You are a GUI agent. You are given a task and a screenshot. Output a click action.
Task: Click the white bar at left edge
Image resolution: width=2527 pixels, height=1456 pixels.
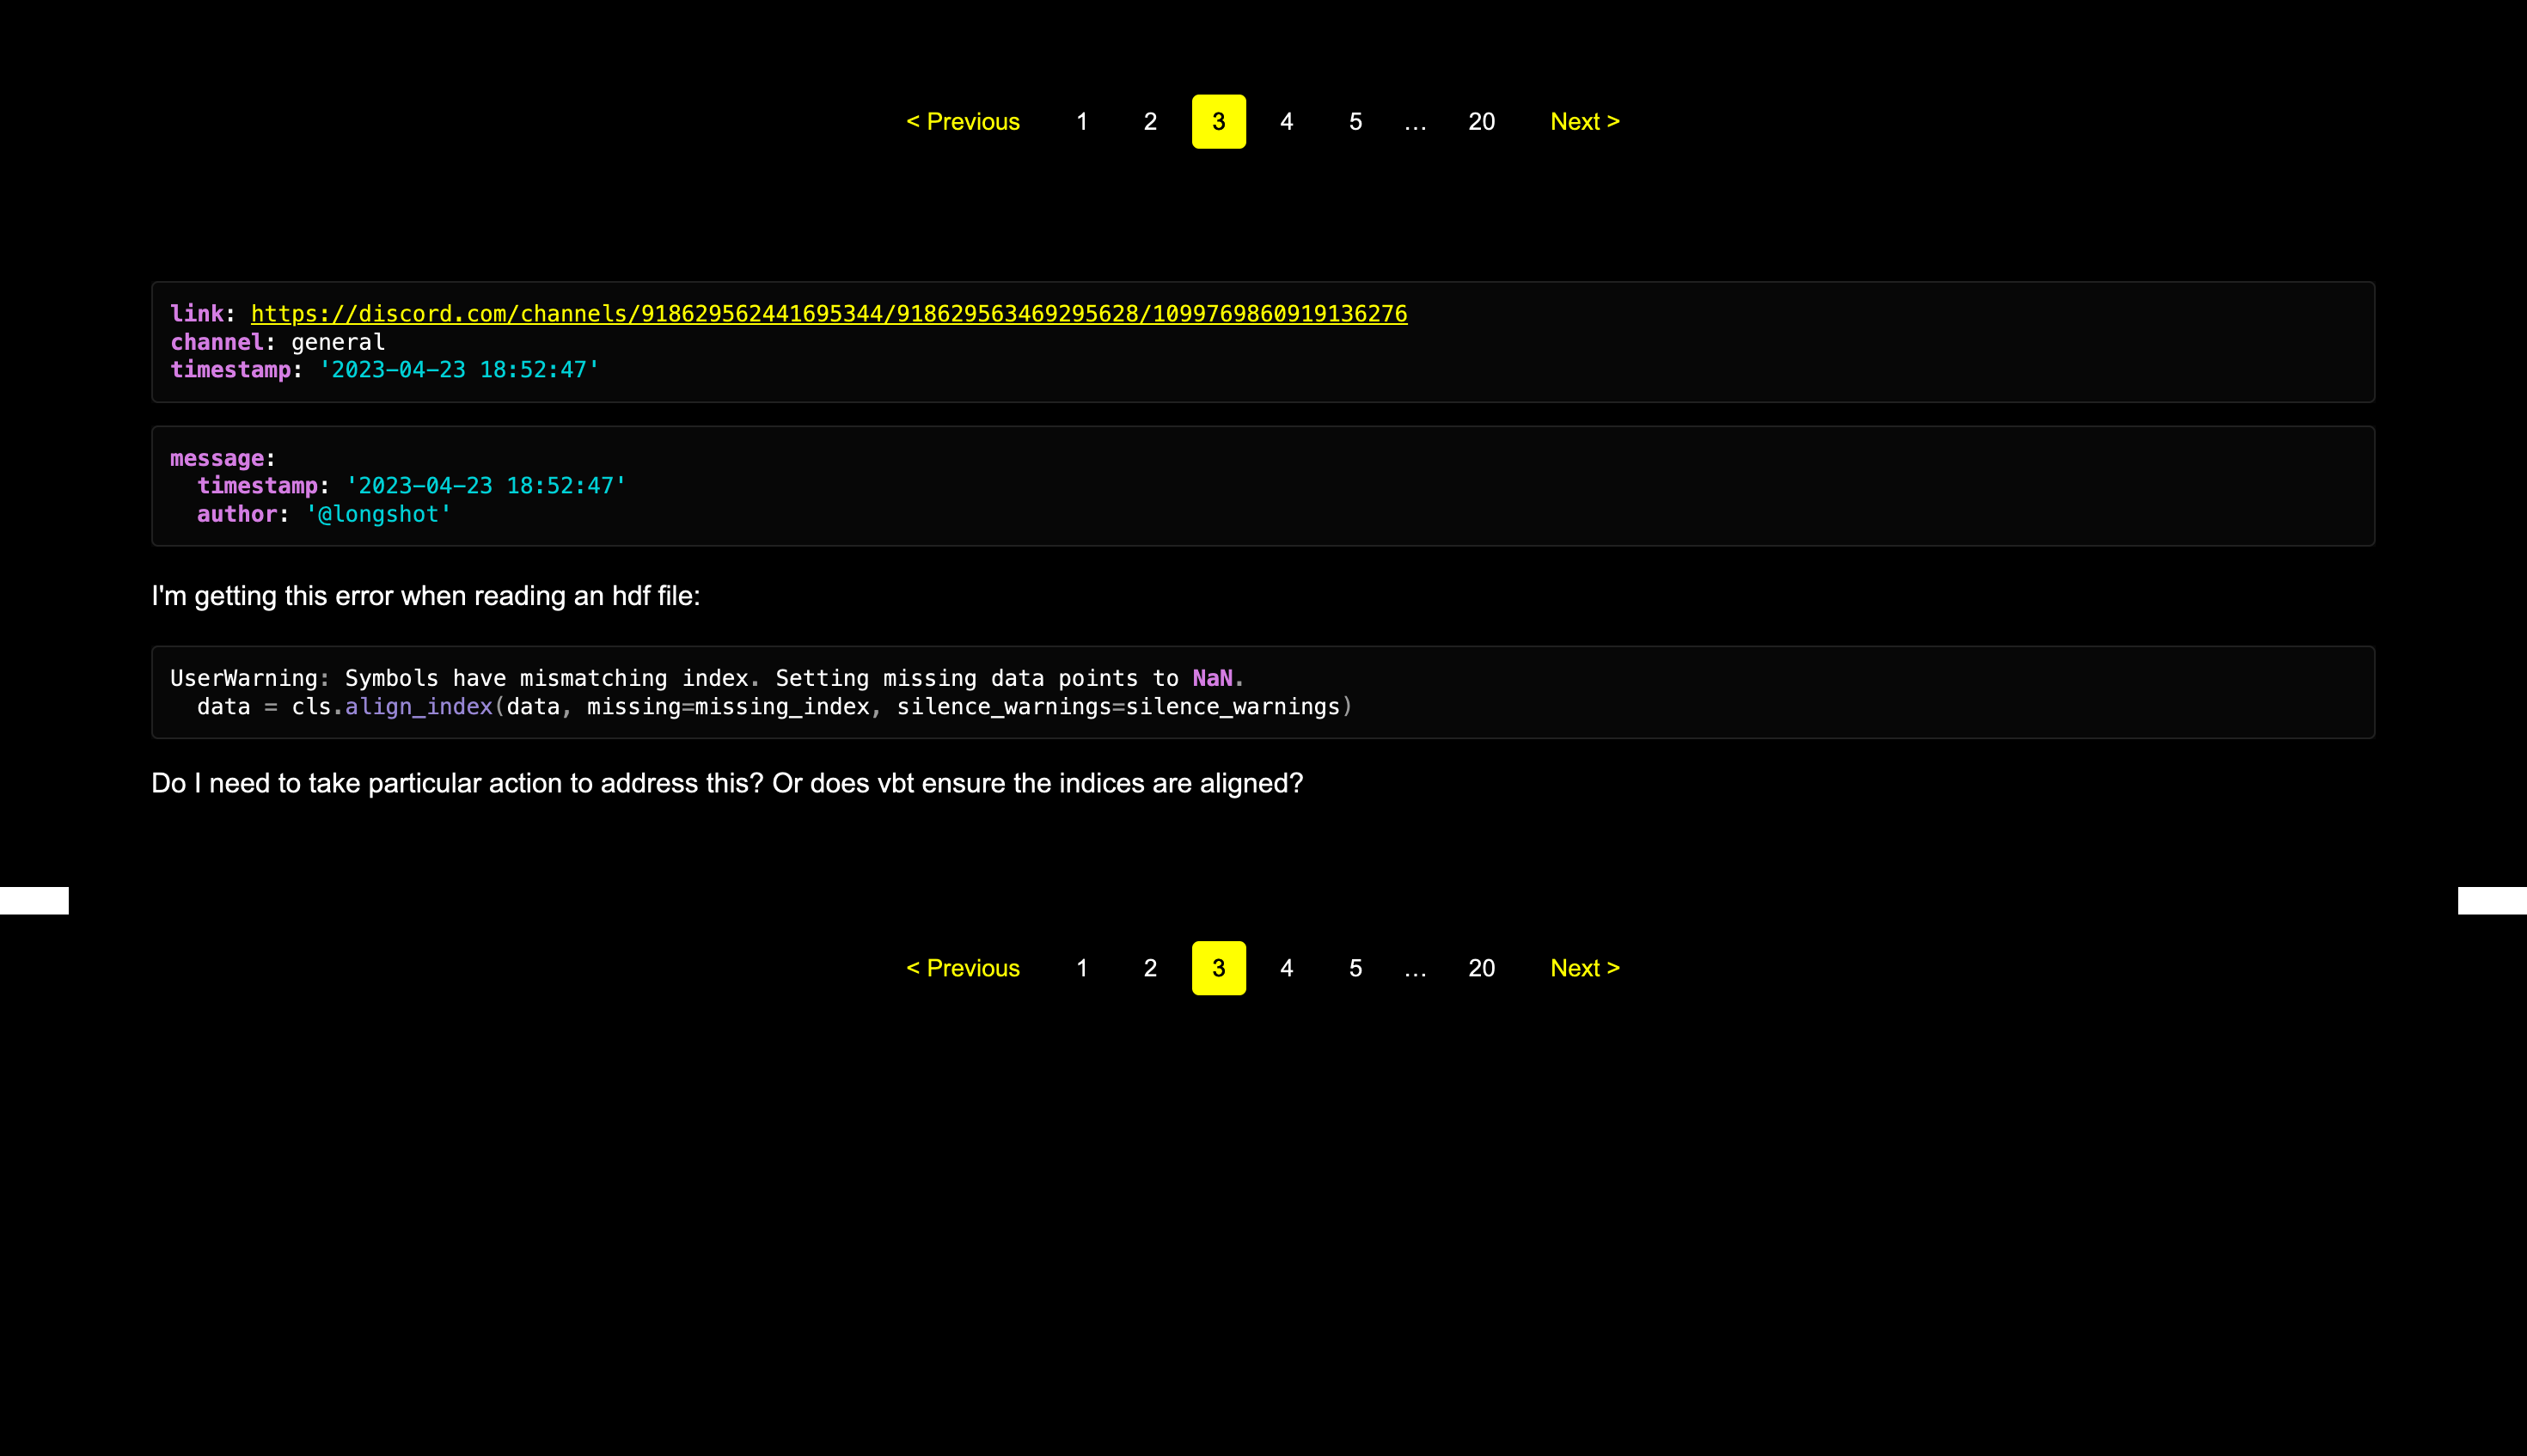click(x=34, y=900)
